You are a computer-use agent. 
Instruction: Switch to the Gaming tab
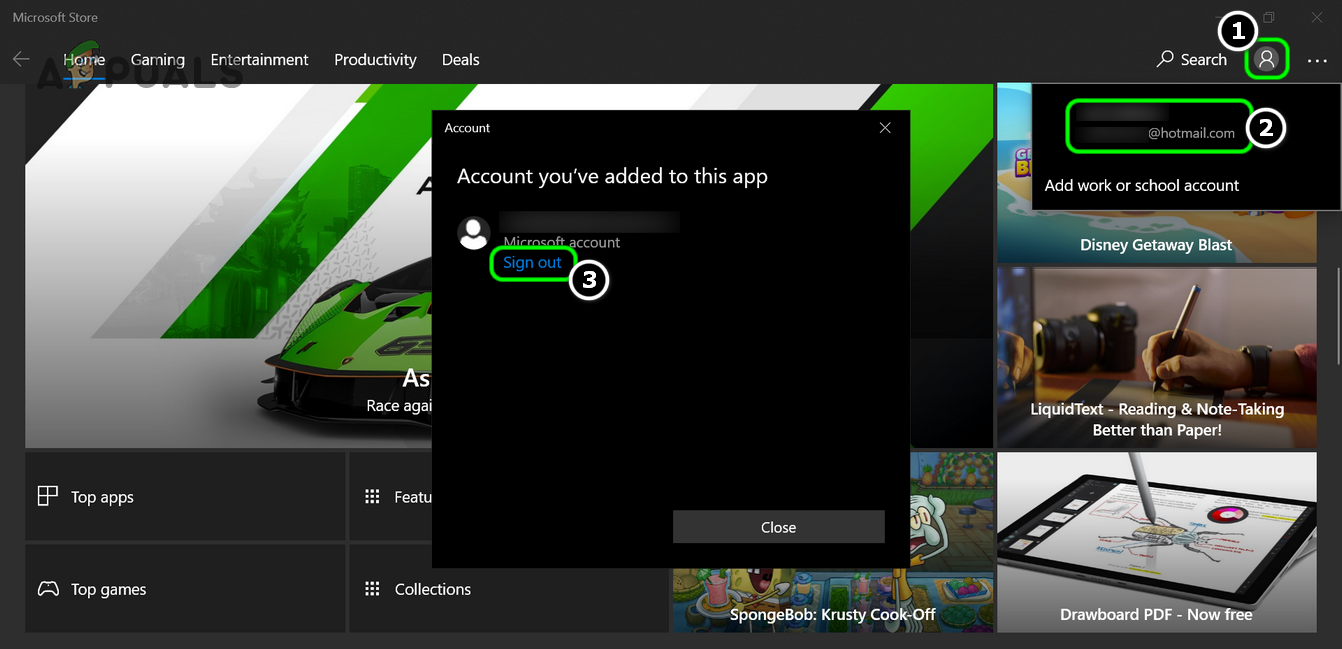point(158,60)
